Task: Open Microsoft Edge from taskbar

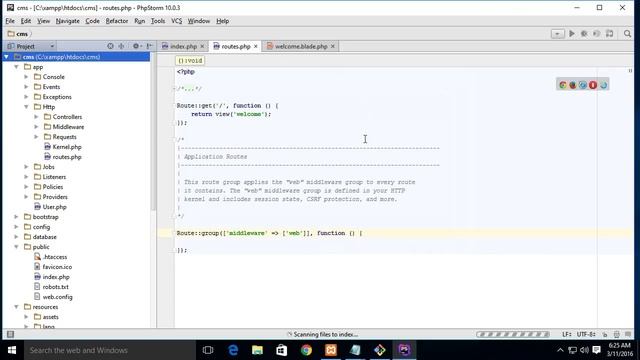Action: (233, 350)
